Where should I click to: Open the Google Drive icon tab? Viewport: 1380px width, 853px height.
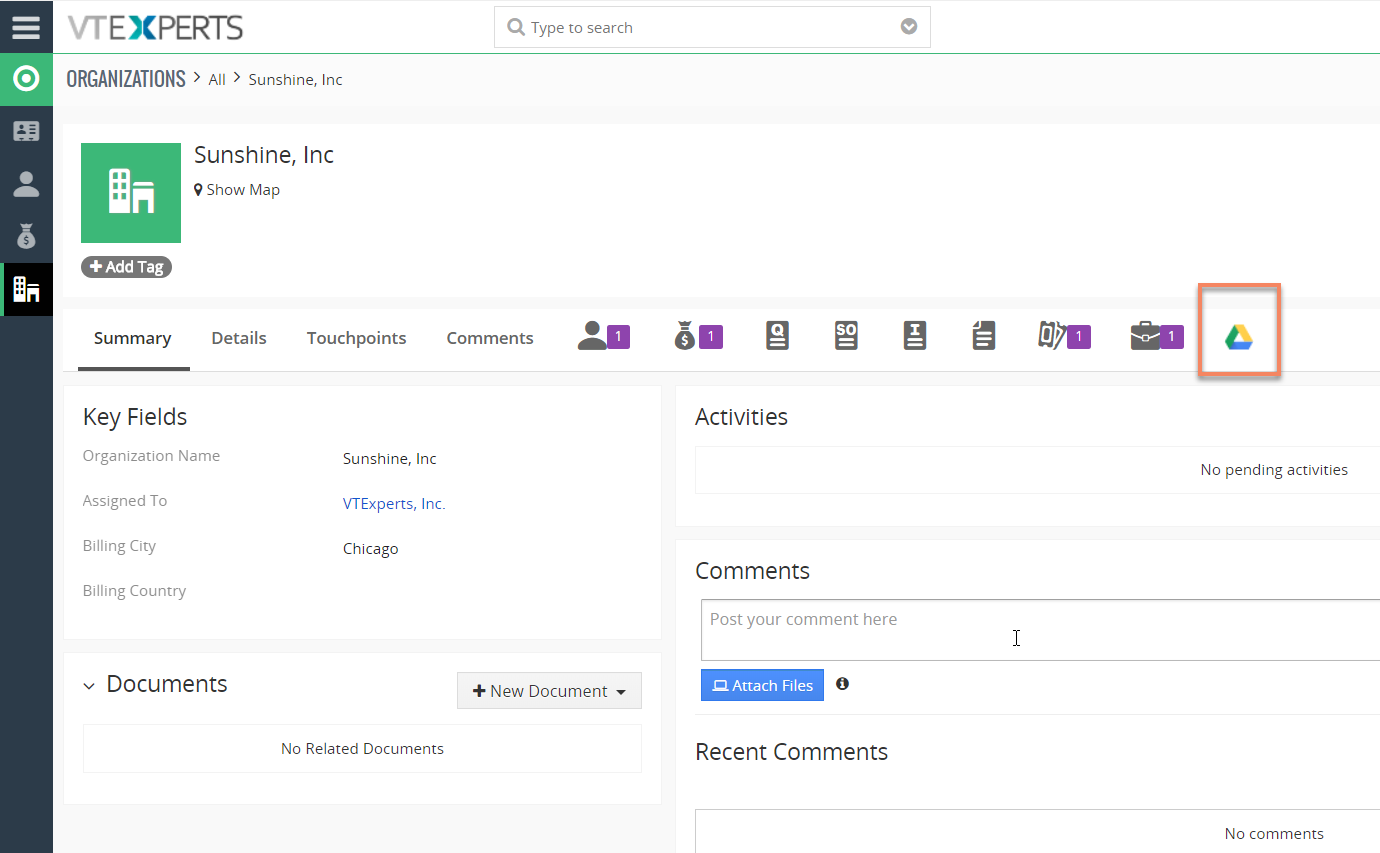(1239, 337)
